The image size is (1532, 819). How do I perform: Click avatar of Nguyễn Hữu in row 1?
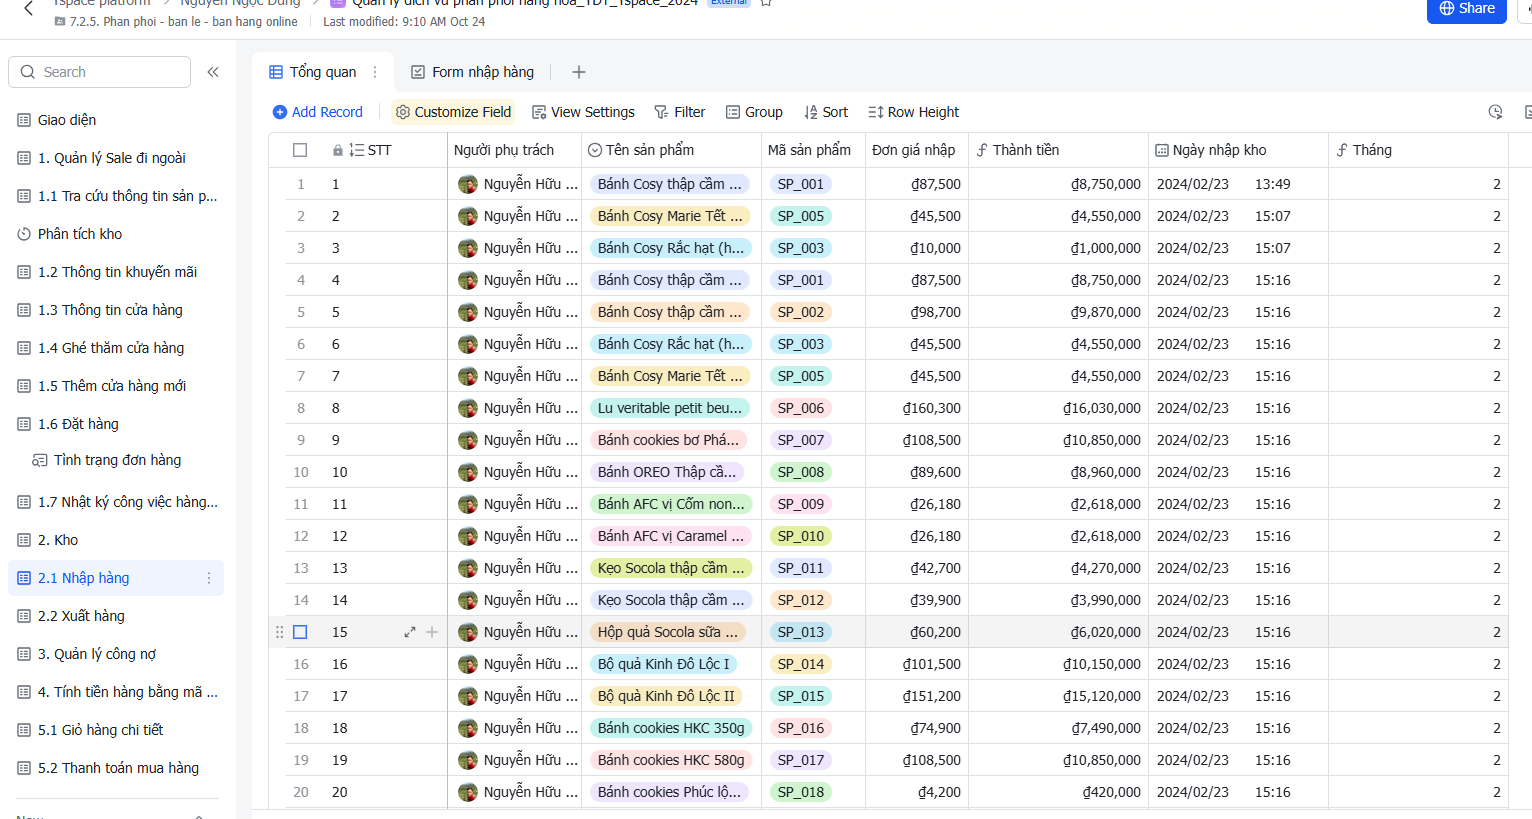point(467,184)
